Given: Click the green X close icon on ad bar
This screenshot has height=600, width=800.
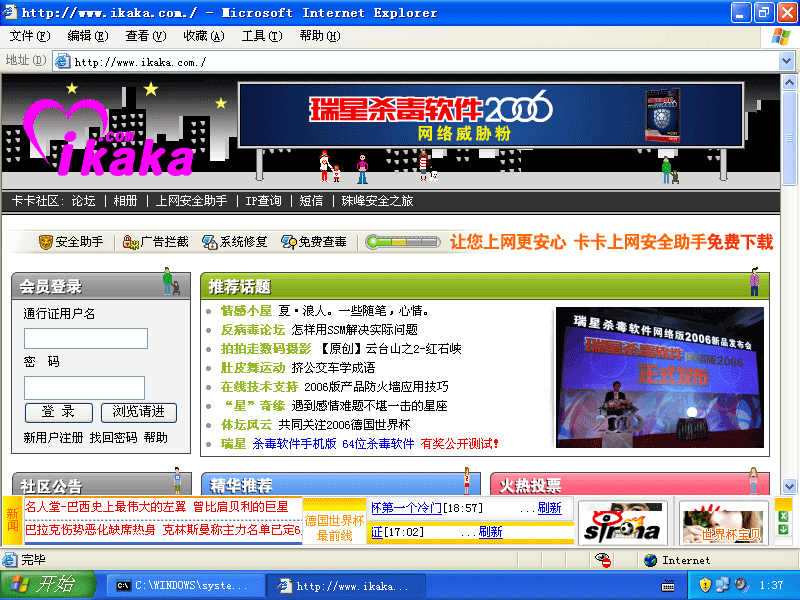Looking at the screenshot, I should click(783, 516).
